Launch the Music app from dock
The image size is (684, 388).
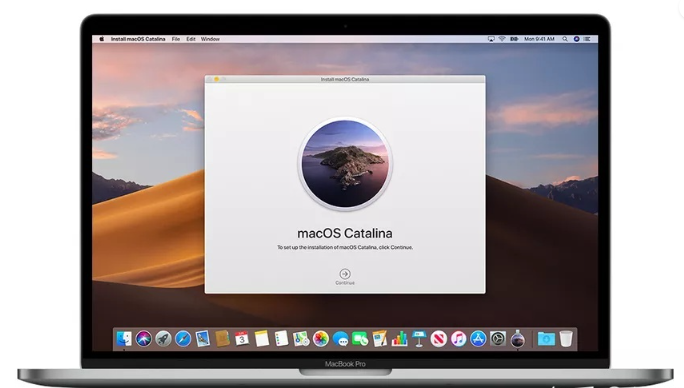458,339
